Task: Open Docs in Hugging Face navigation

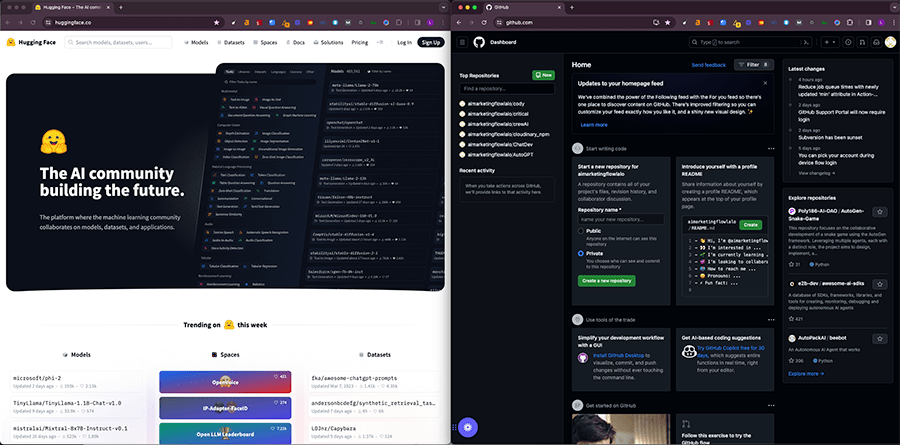Action: [296, 42]
